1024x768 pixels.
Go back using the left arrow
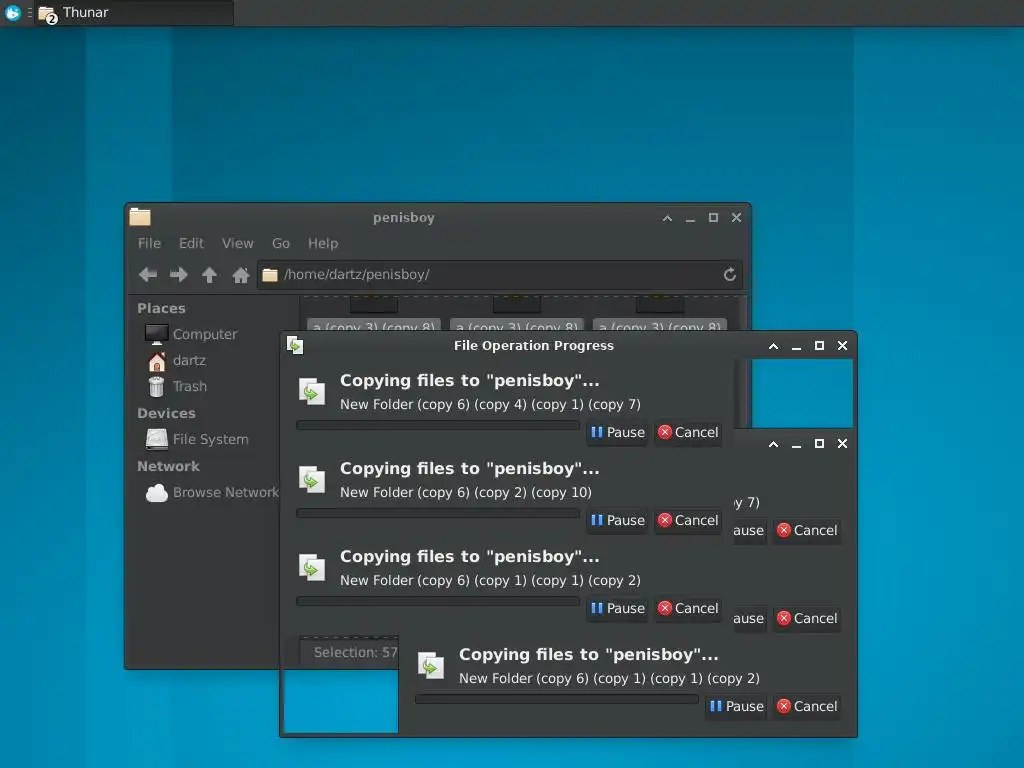point(148,275)
